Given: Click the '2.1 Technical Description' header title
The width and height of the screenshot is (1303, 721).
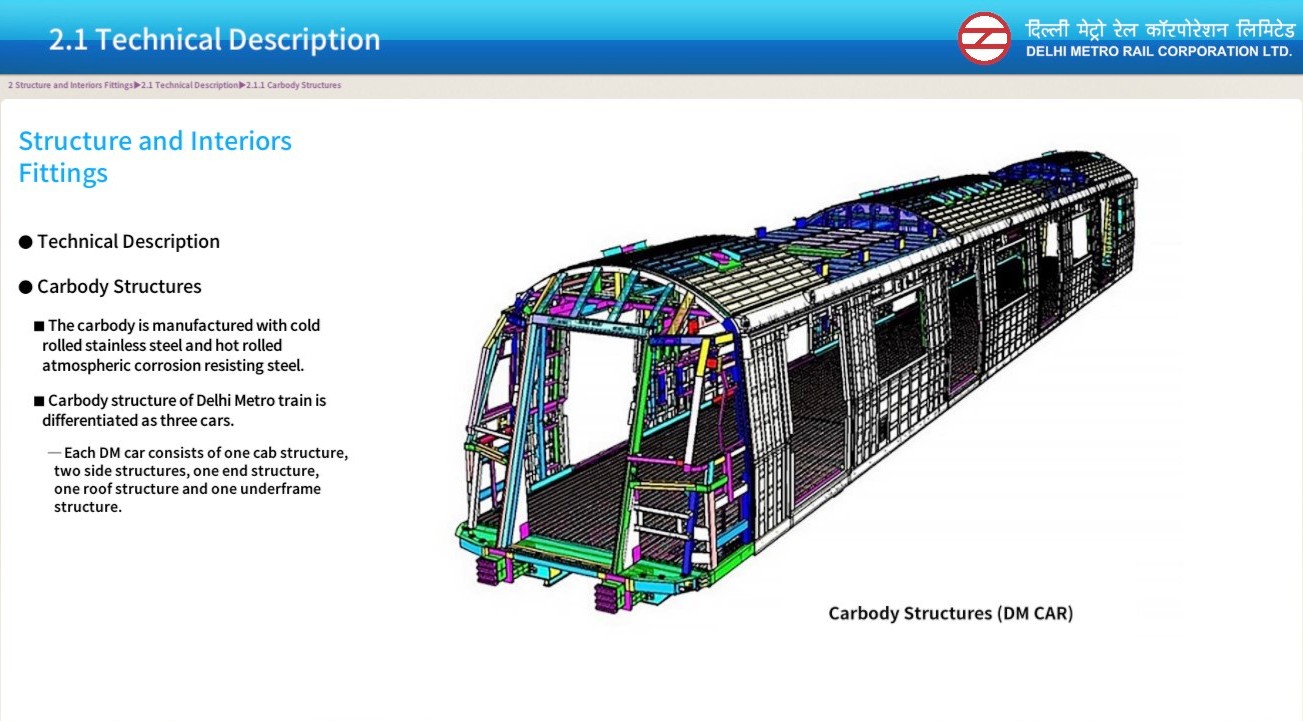Looking at the screenshot, I should (215, 40).
